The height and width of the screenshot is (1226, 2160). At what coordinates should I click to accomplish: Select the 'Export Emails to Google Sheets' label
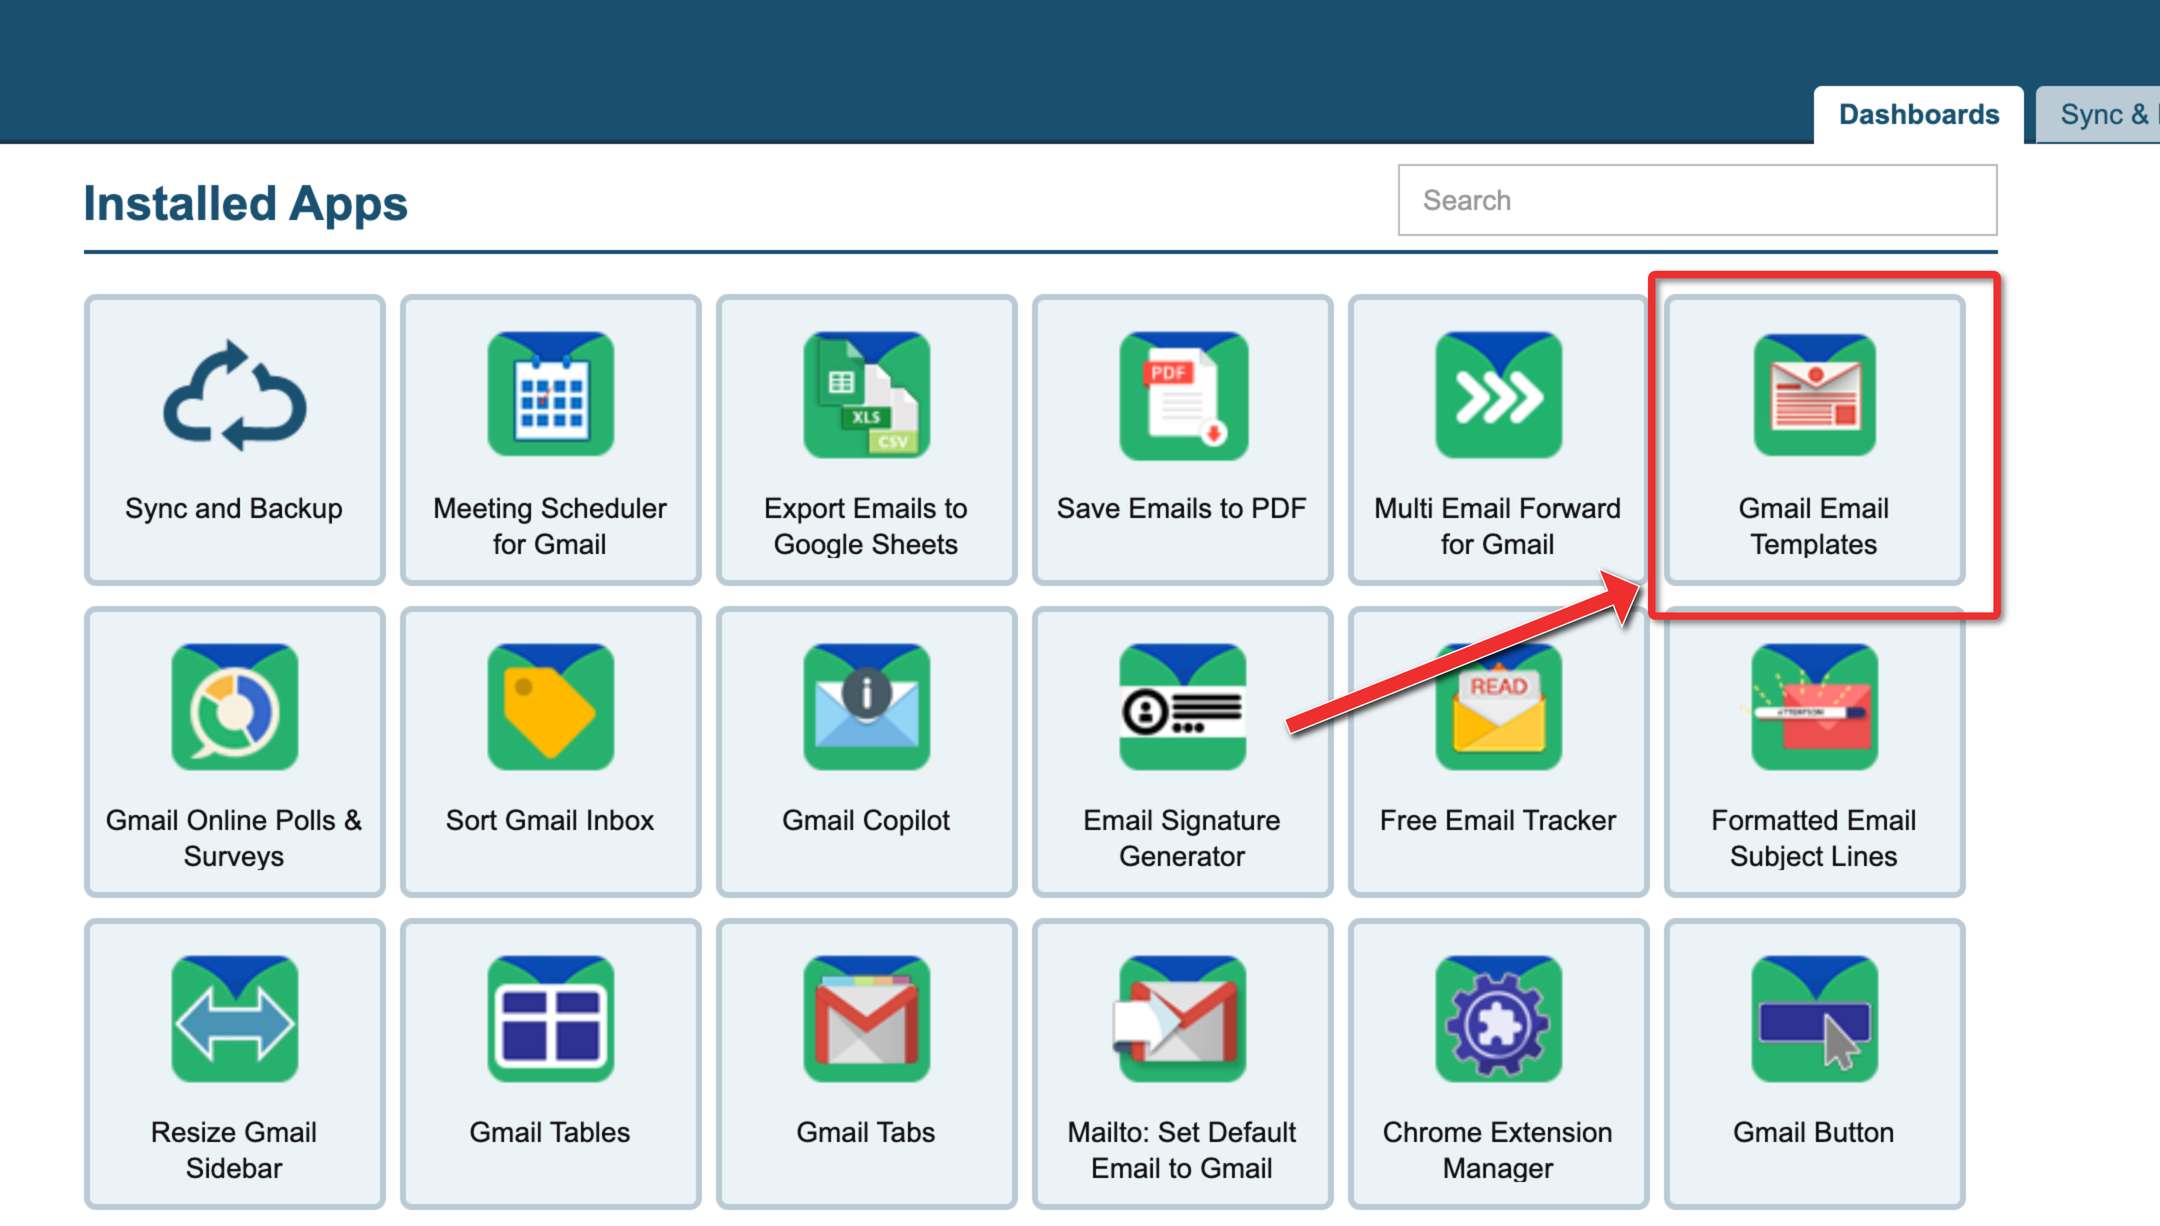point(866,526)
